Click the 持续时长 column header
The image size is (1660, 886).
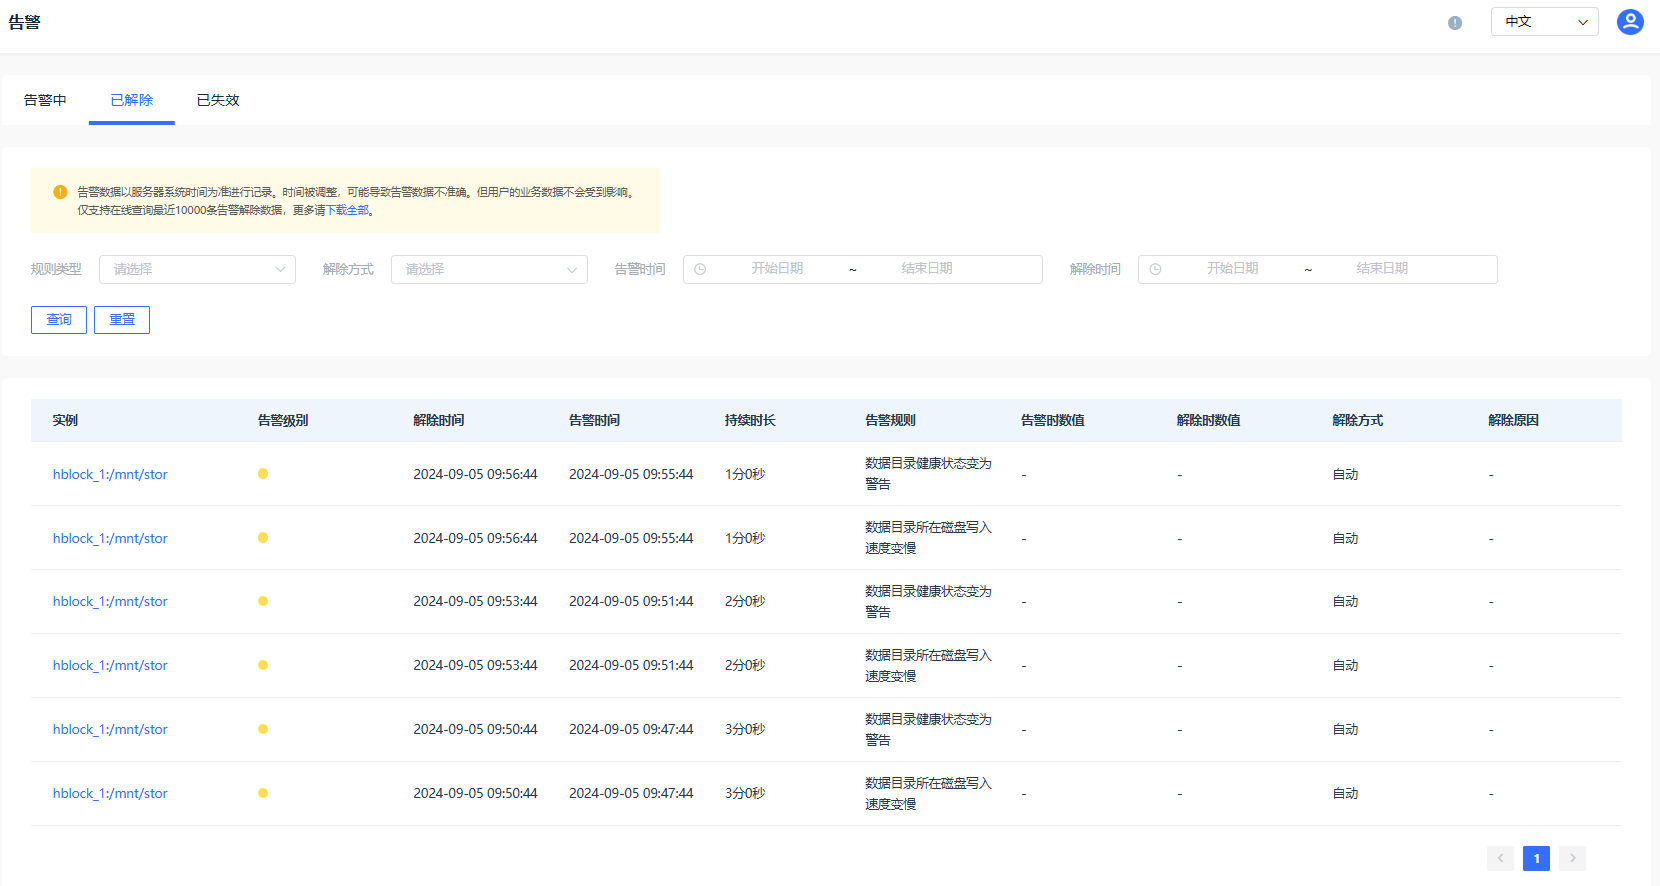click(x=750, y=421)
